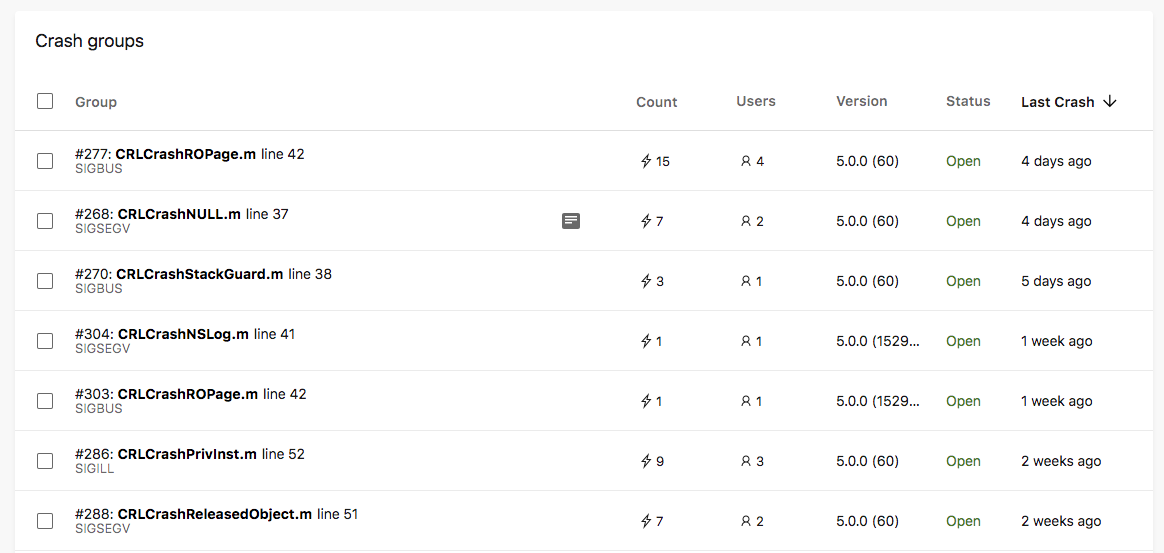Click lightning icon in CRLCrashNULL.m row
This screenshot has height=553, width=1164.
[646, 221]
